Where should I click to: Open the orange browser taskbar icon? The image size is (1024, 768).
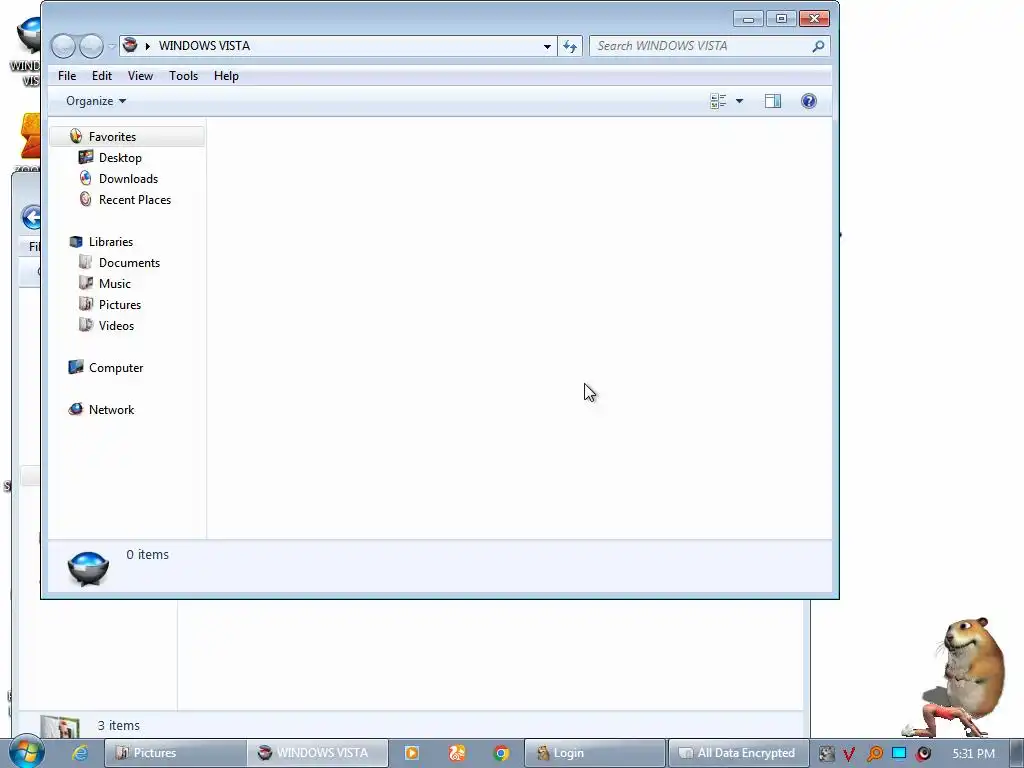(456, 753)
